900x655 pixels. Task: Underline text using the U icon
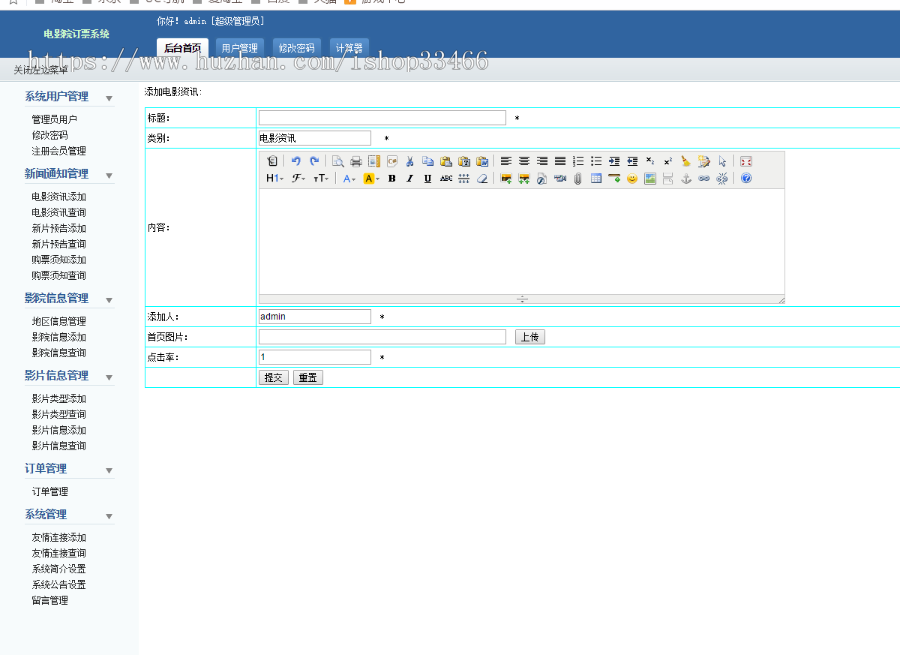click(427, 179)
